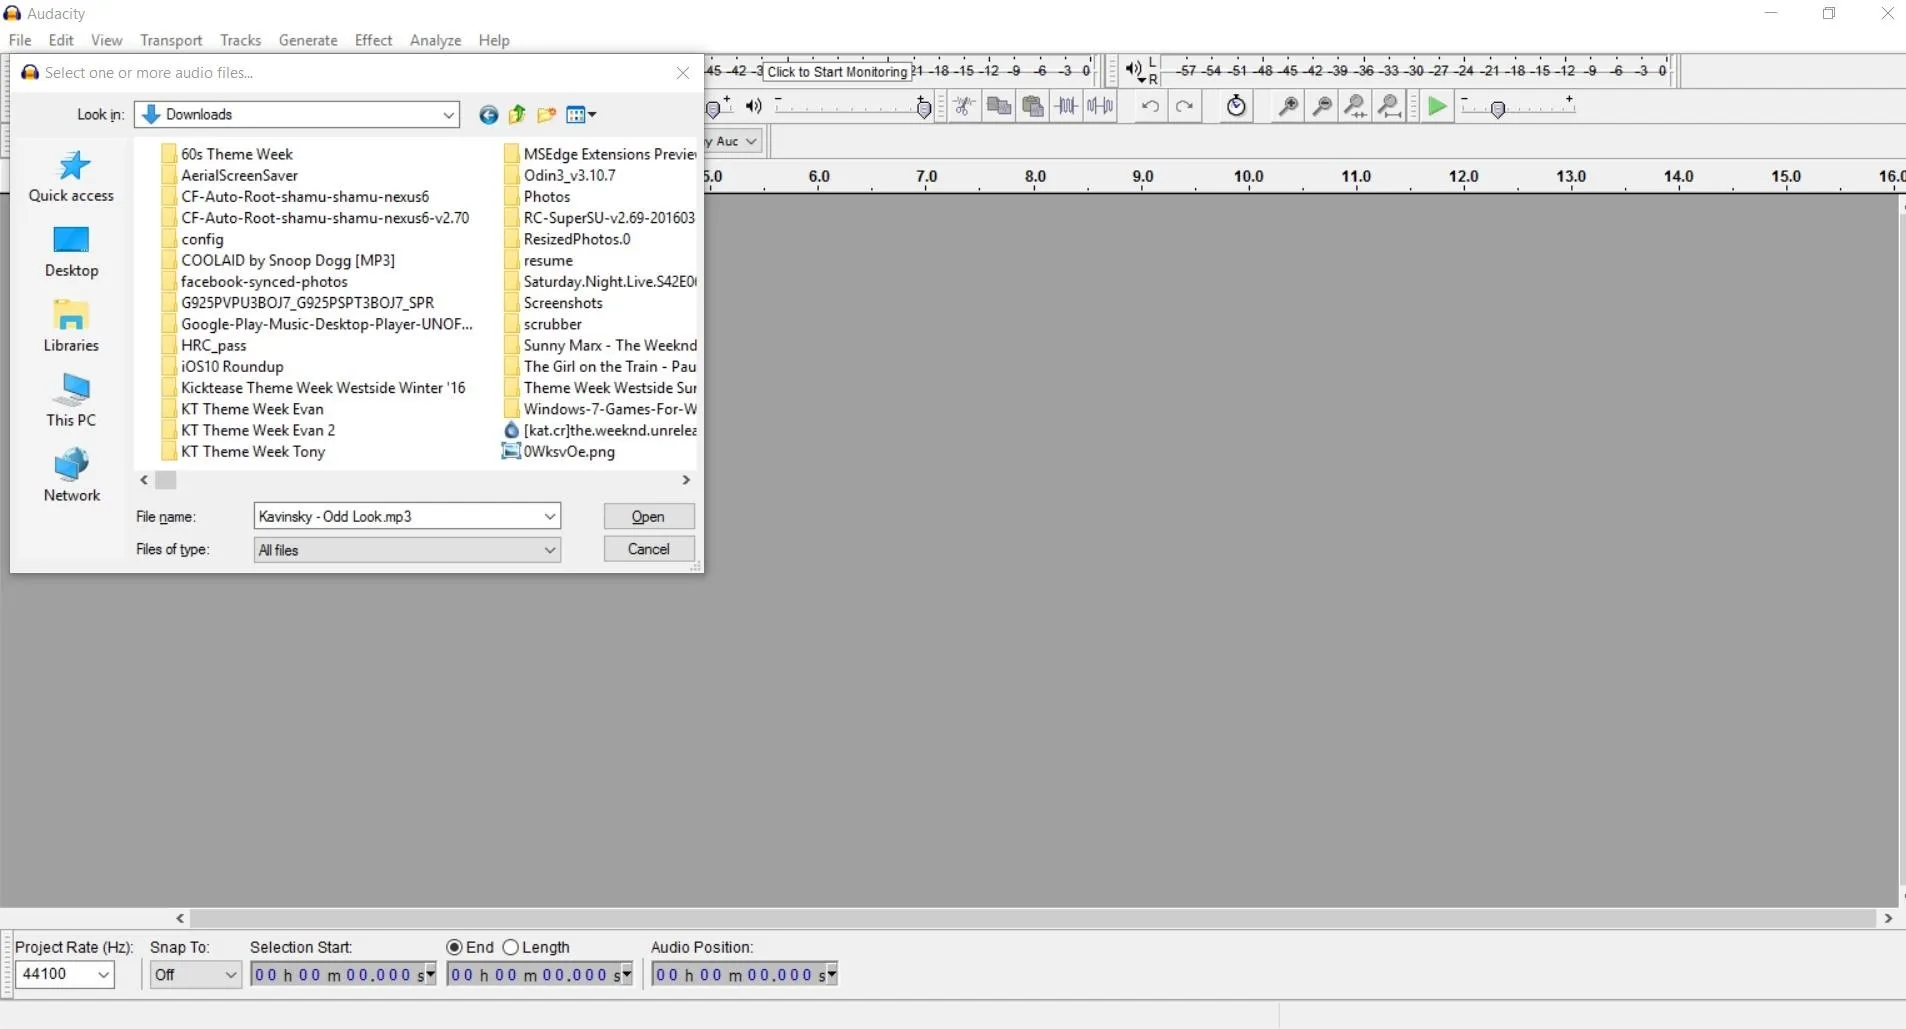The image size is (1906, 1029).
Task: Select This PC in the places sidebar
Action: [71, 402]
